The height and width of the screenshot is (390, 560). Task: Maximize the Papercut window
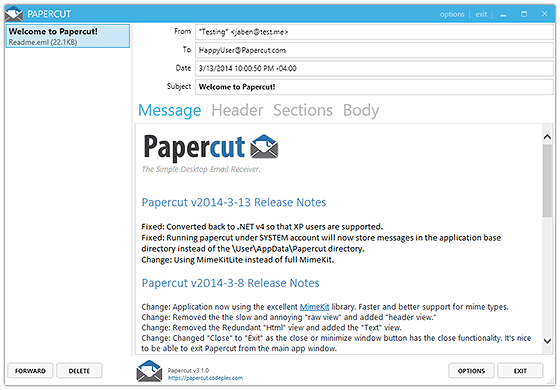tap(524, 14)
